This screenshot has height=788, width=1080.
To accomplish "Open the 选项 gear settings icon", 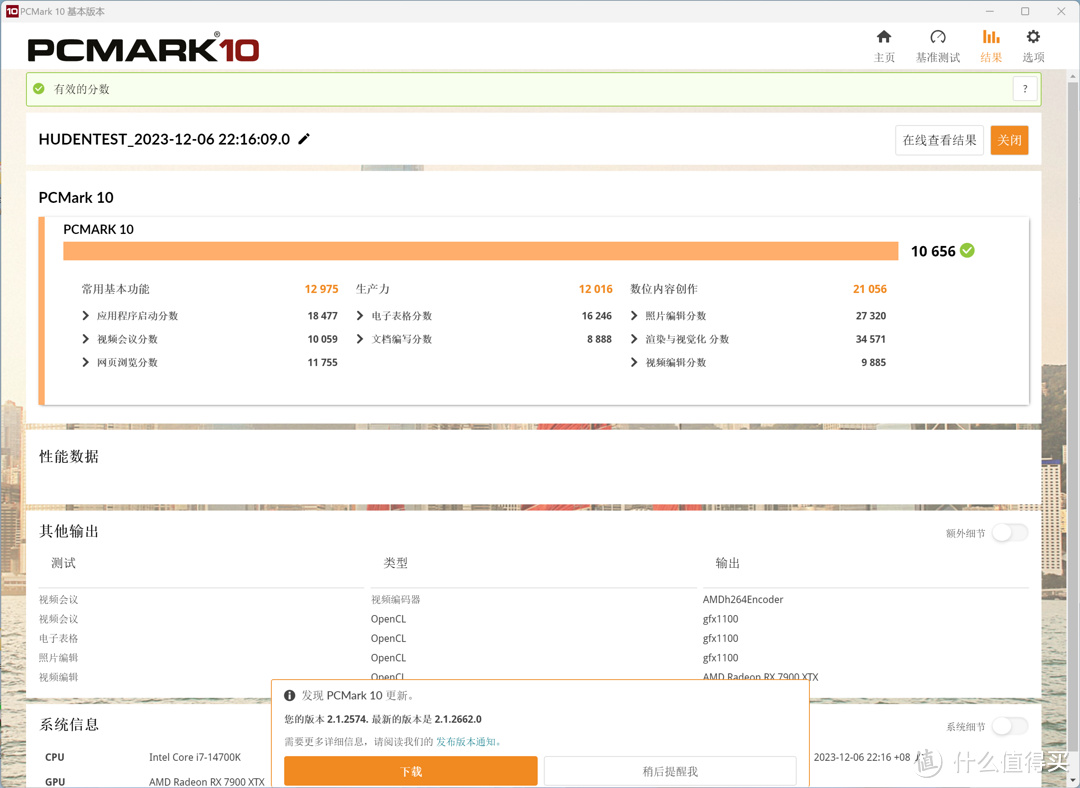I will pos(1033,37).
